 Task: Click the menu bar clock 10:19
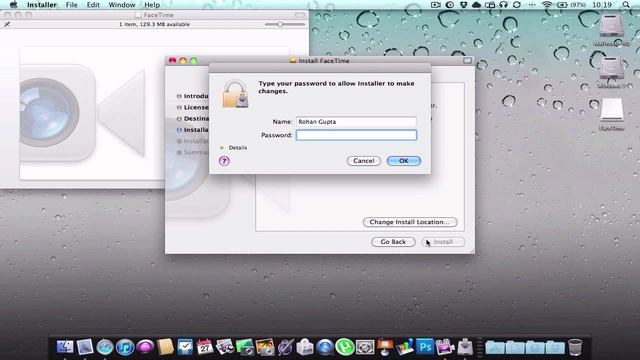[602, 5]
